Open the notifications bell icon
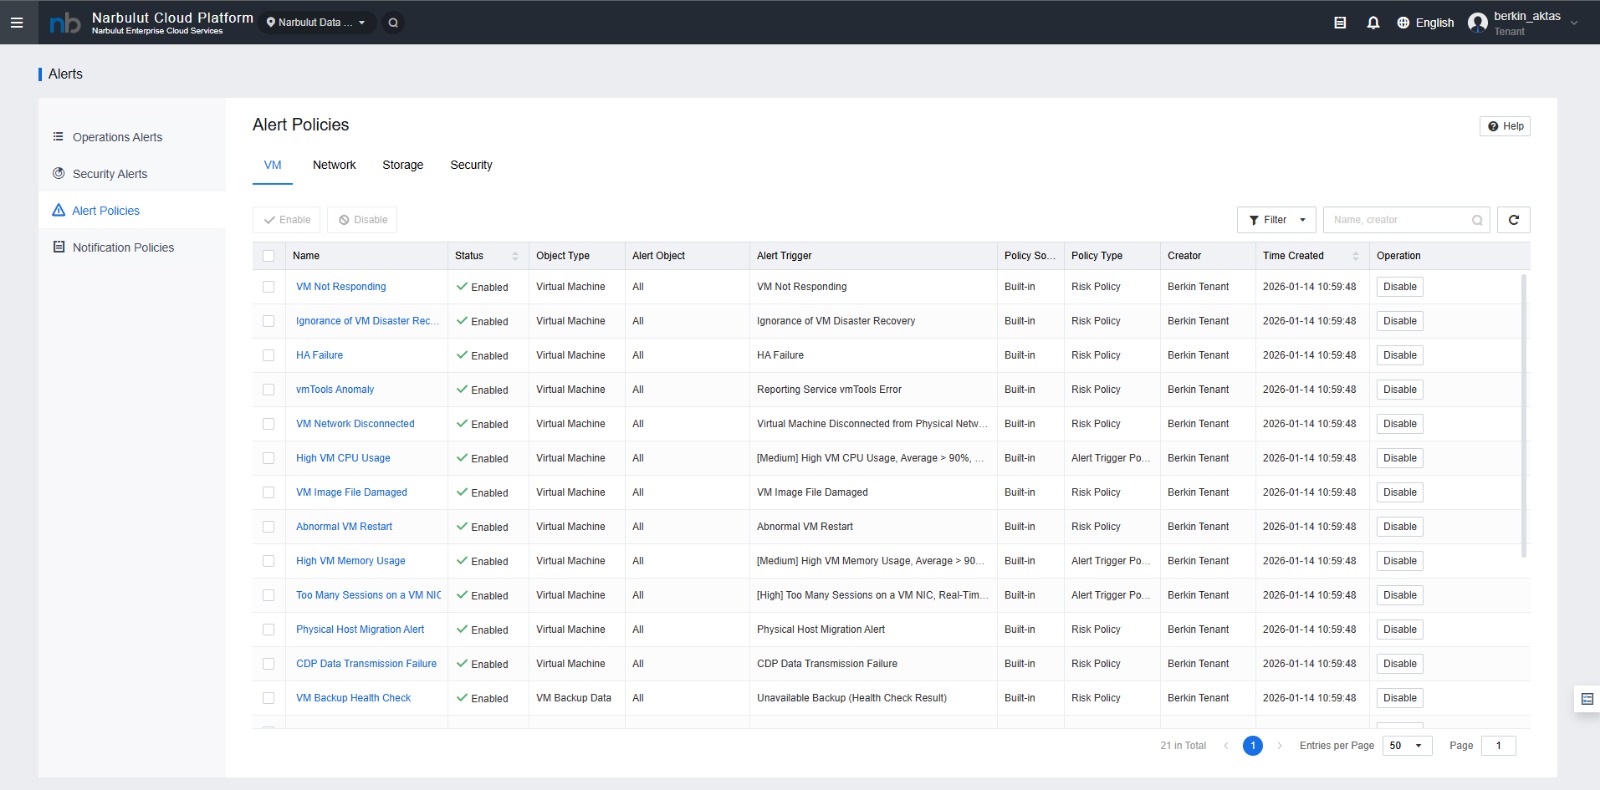1600x790 pixels. [x=1373, y=22]
